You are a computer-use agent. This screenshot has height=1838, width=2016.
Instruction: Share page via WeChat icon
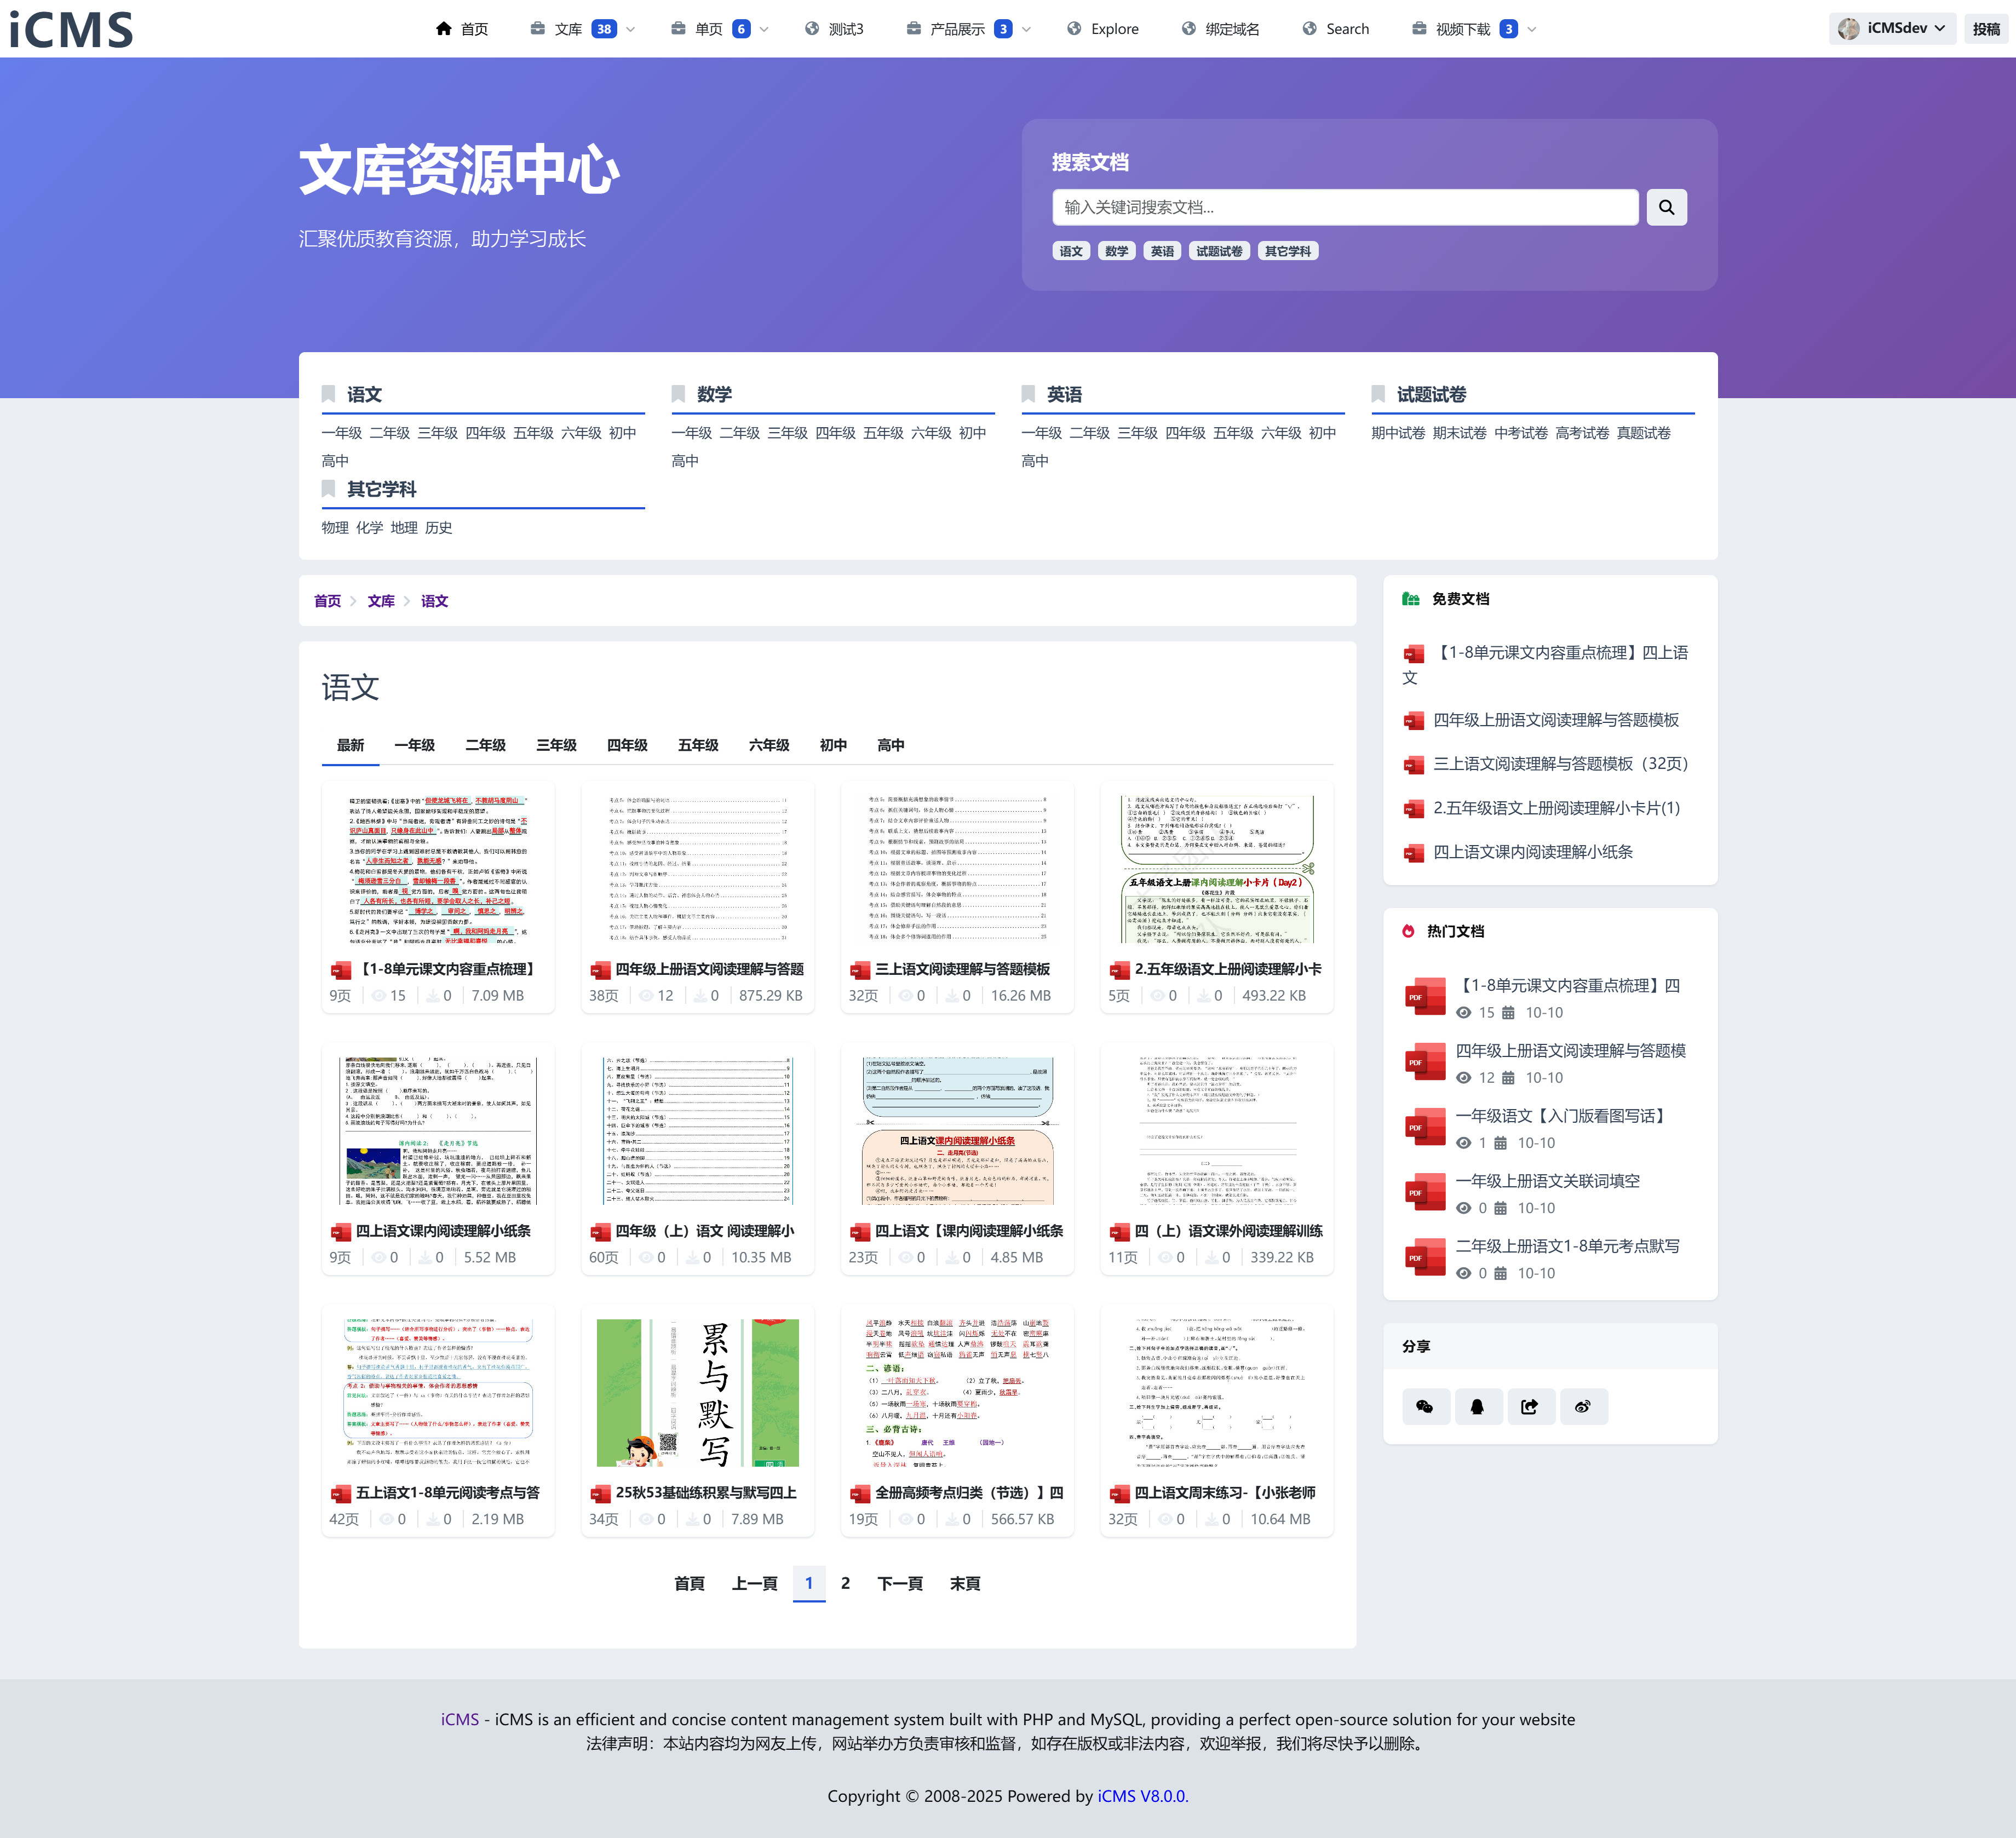coord(1425,1406)
